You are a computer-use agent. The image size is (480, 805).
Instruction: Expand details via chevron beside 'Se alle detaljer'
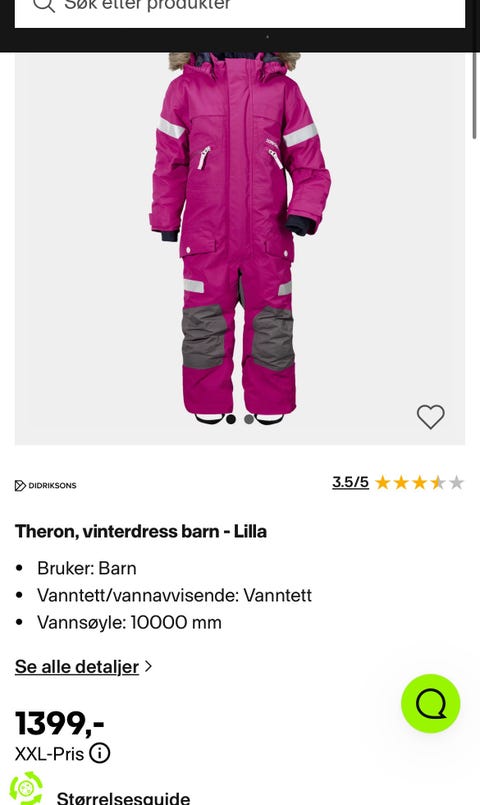coord(148,666)
